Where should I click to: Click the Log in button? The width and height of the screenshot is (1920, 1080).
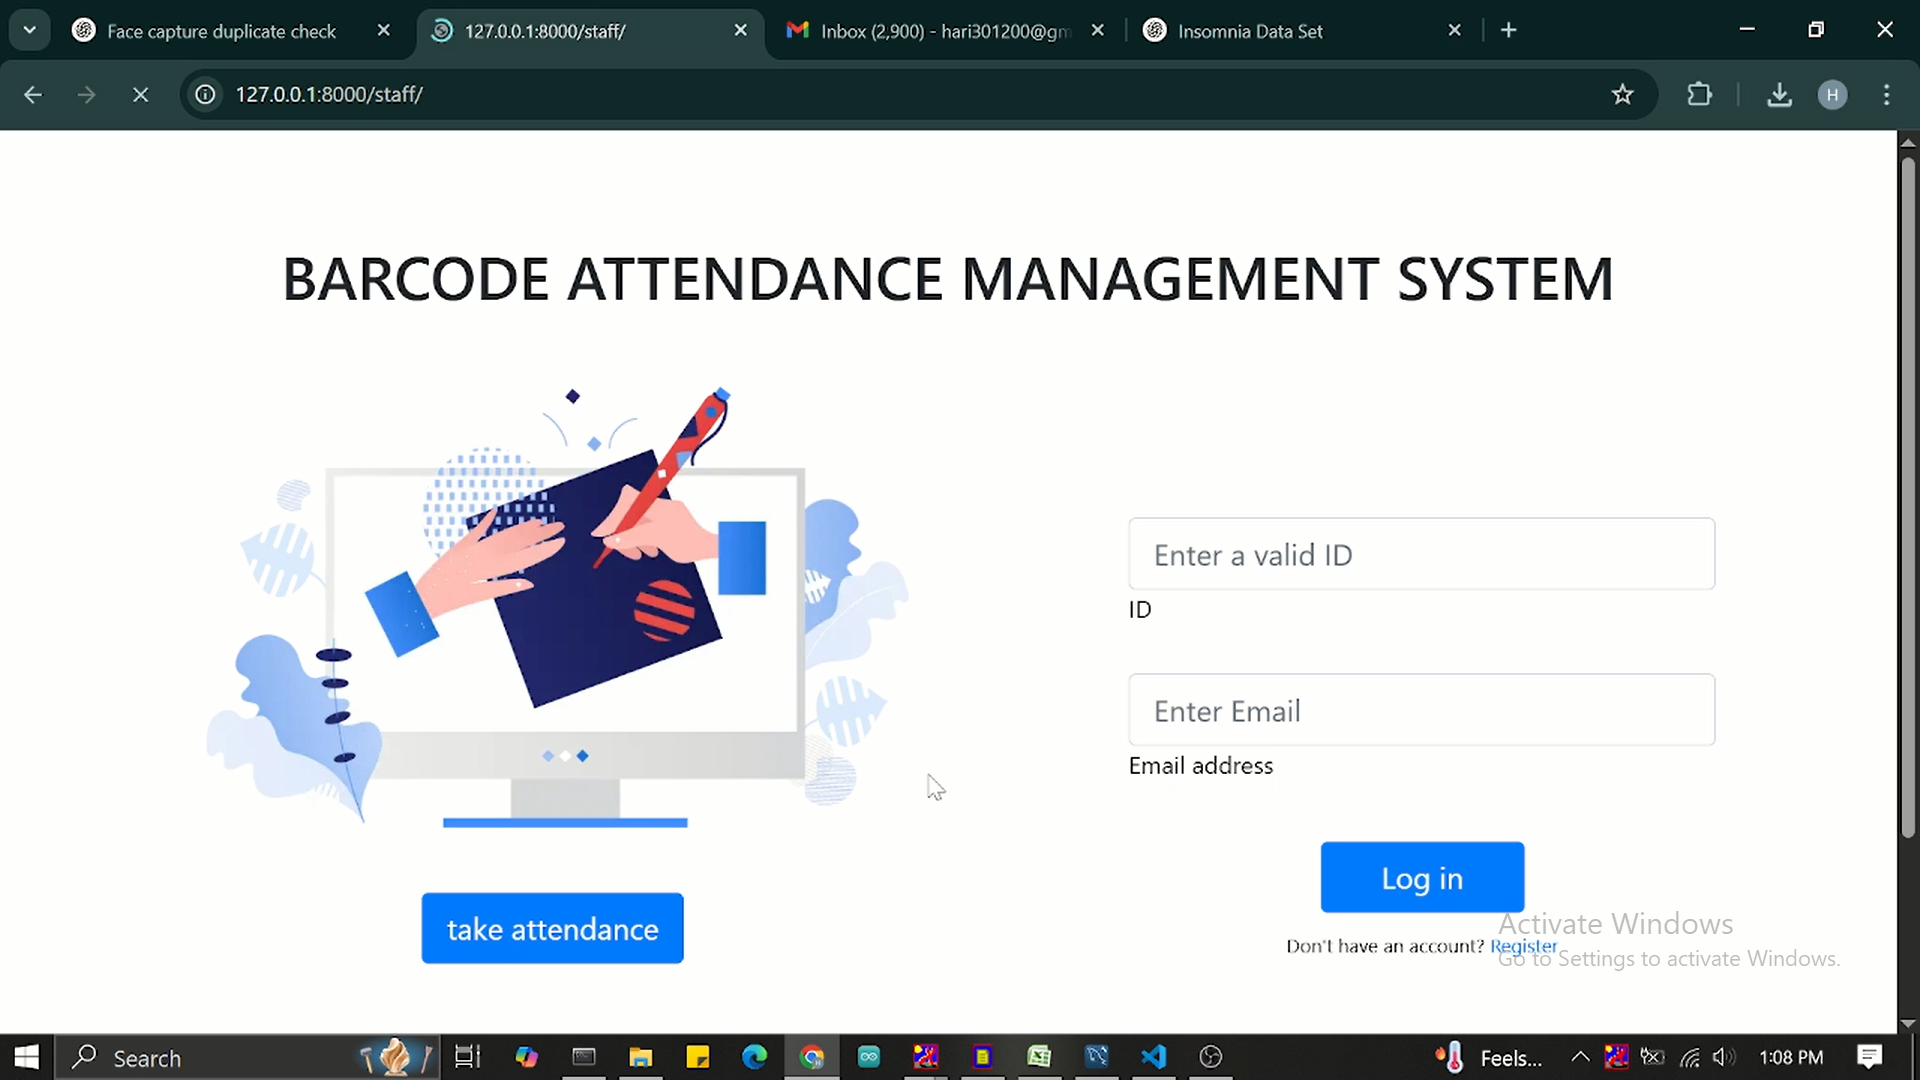[x=1422, y=877]
